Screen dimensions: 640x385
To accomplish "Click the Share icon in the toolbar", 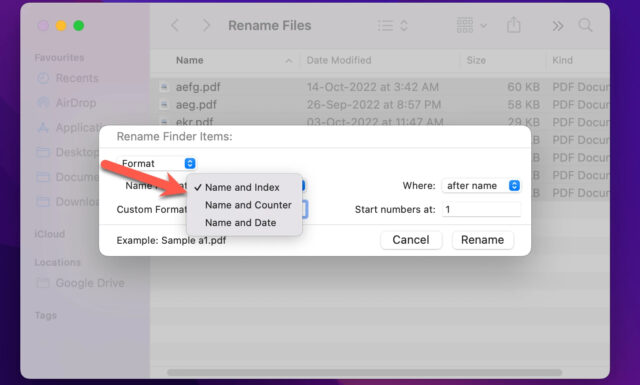I will (x=514, y=25).
